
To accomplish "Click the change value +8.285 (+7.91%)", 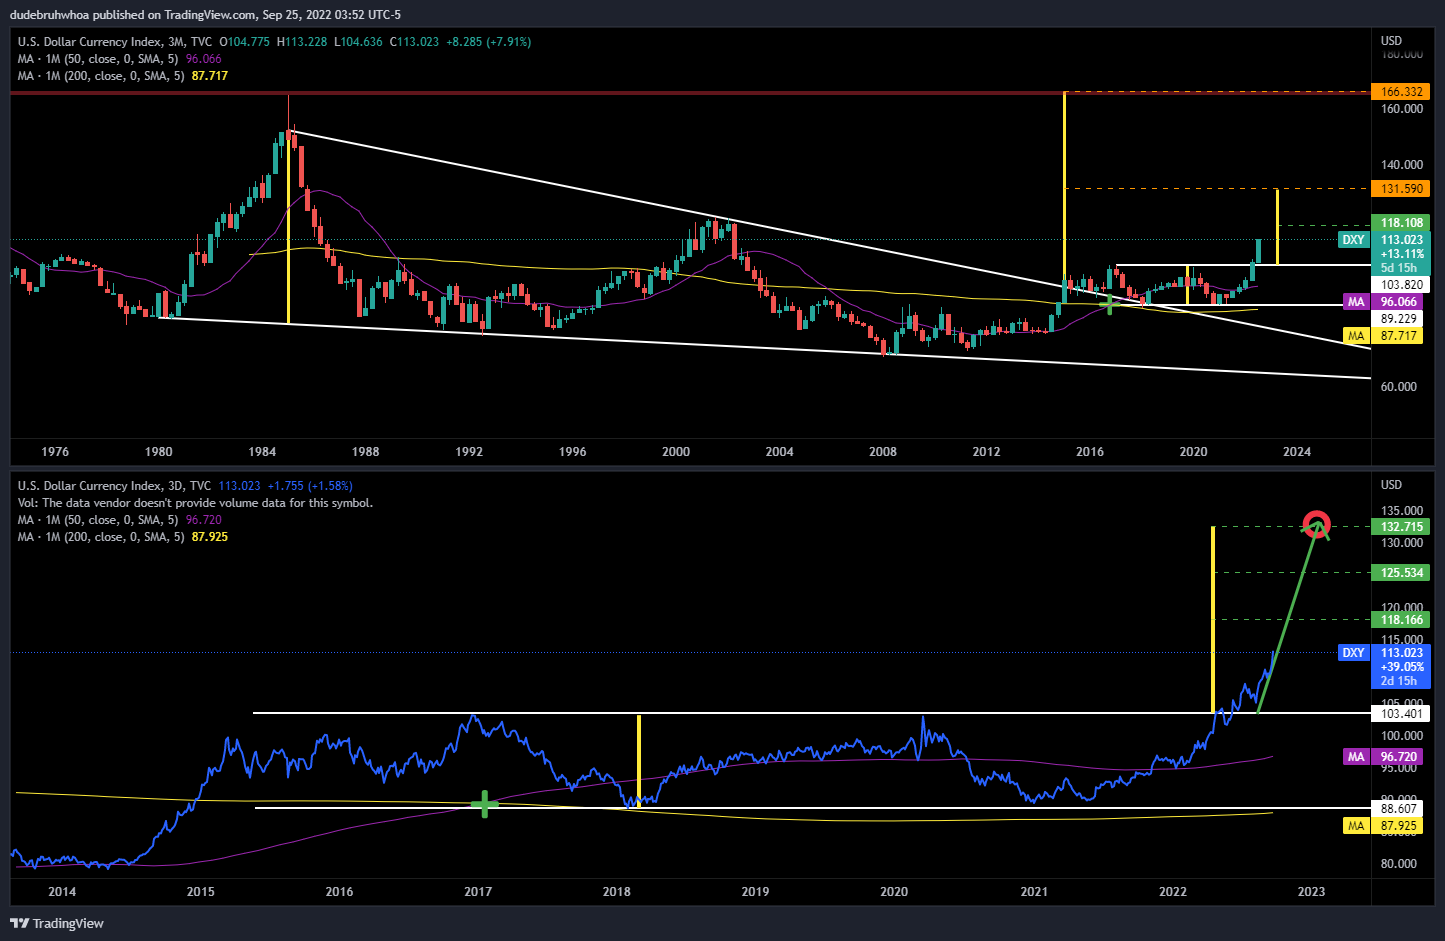I will click(x=489, y=42).
